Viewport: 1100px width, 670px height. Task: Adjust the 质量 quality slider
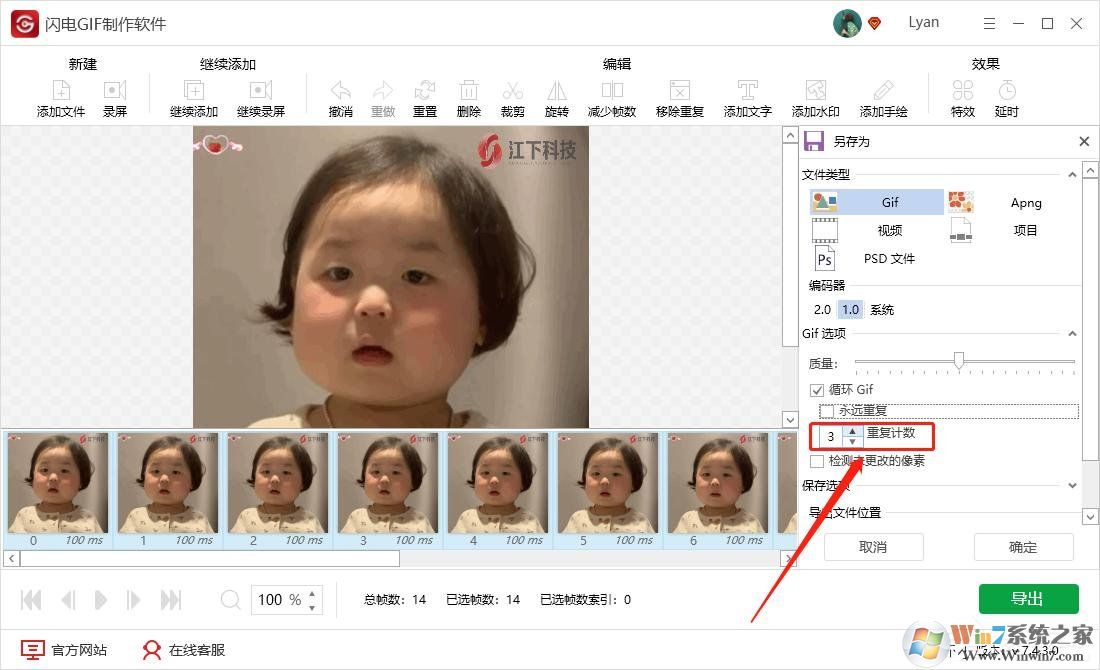pyautogui.click(x=960, y=361)
